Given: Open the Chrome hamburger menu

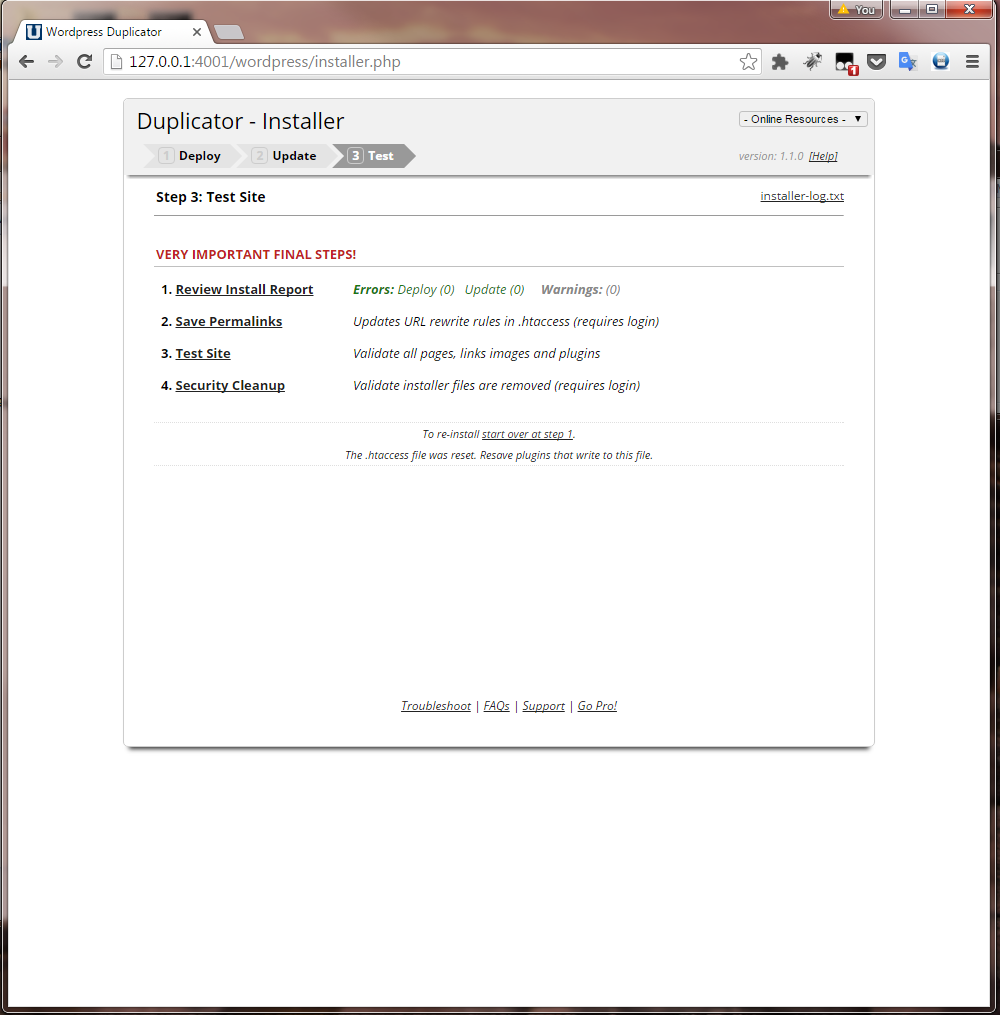Looking at the screenshot, I should [x=972, y=61].
